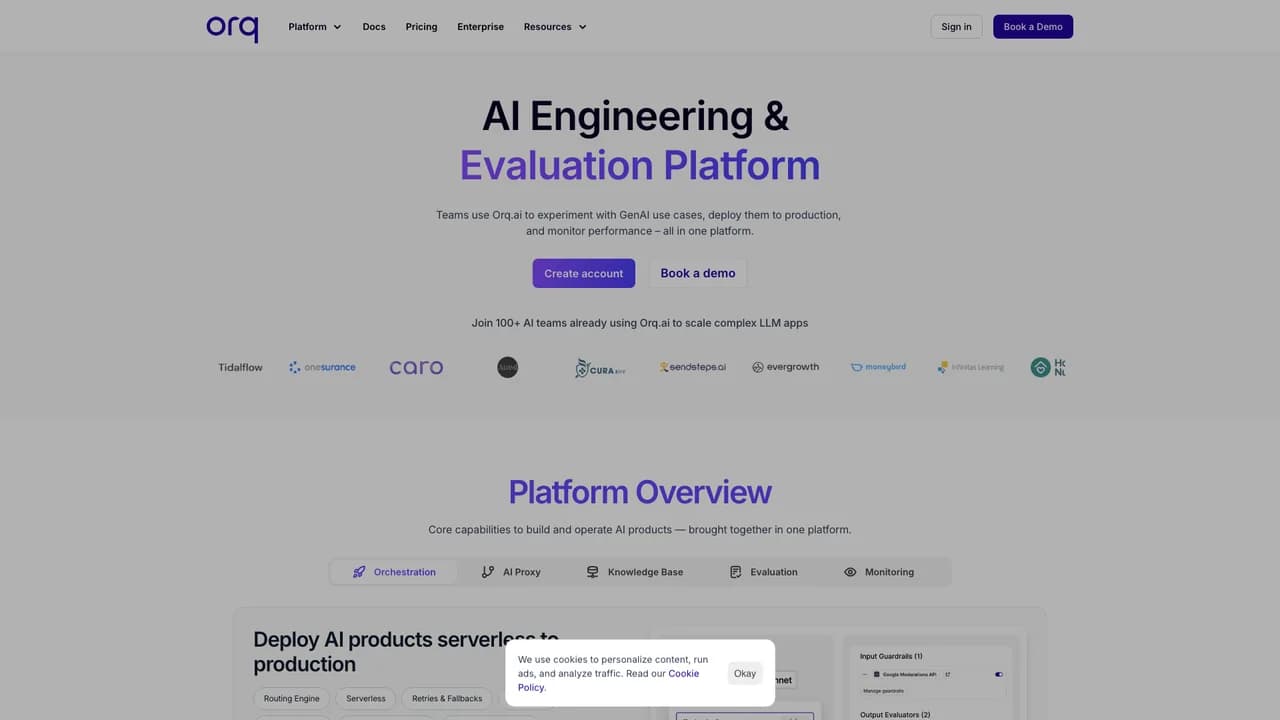Click the hero Book a demo button
The image size is (1280, 720).
[x=698, y=273]
